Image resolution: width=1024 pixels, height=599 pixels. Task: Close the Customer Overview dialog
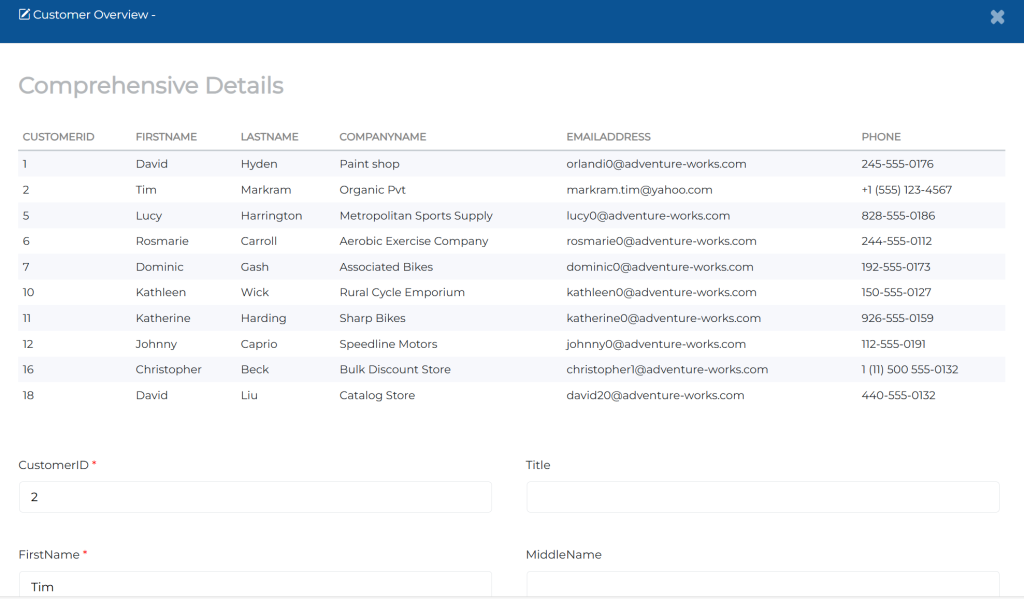997,17
